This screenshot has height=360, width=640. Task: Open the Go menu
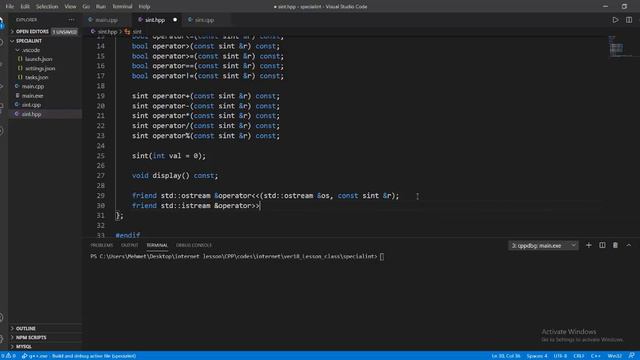point(86,7)
